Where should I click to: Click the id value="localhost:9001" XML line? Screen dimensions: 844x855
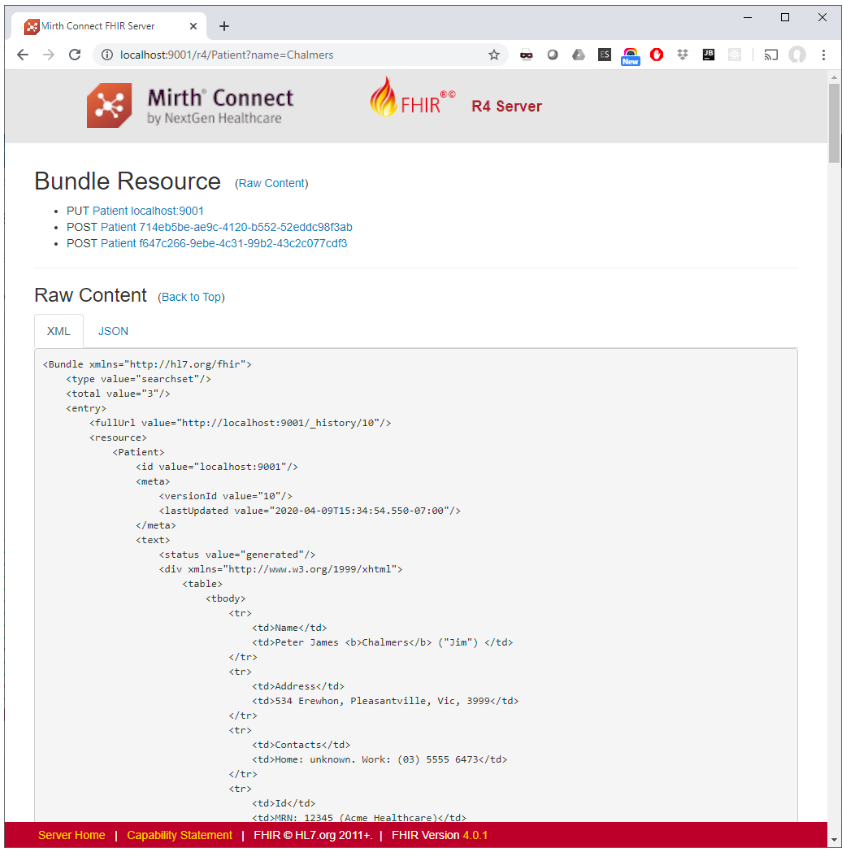[216, 466]
